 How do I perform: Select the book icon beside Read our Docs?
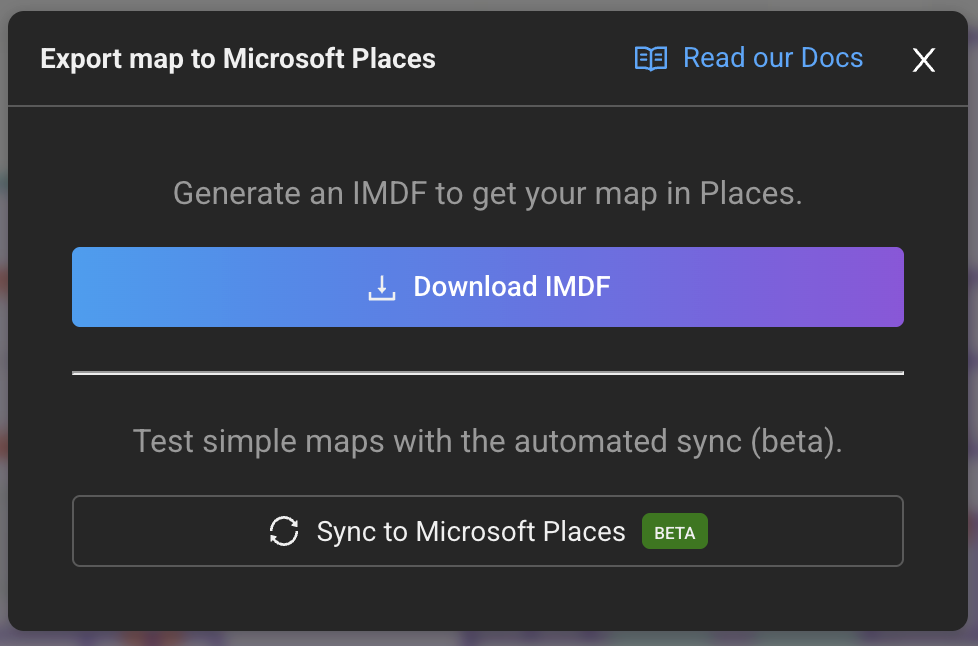point(651,59)
